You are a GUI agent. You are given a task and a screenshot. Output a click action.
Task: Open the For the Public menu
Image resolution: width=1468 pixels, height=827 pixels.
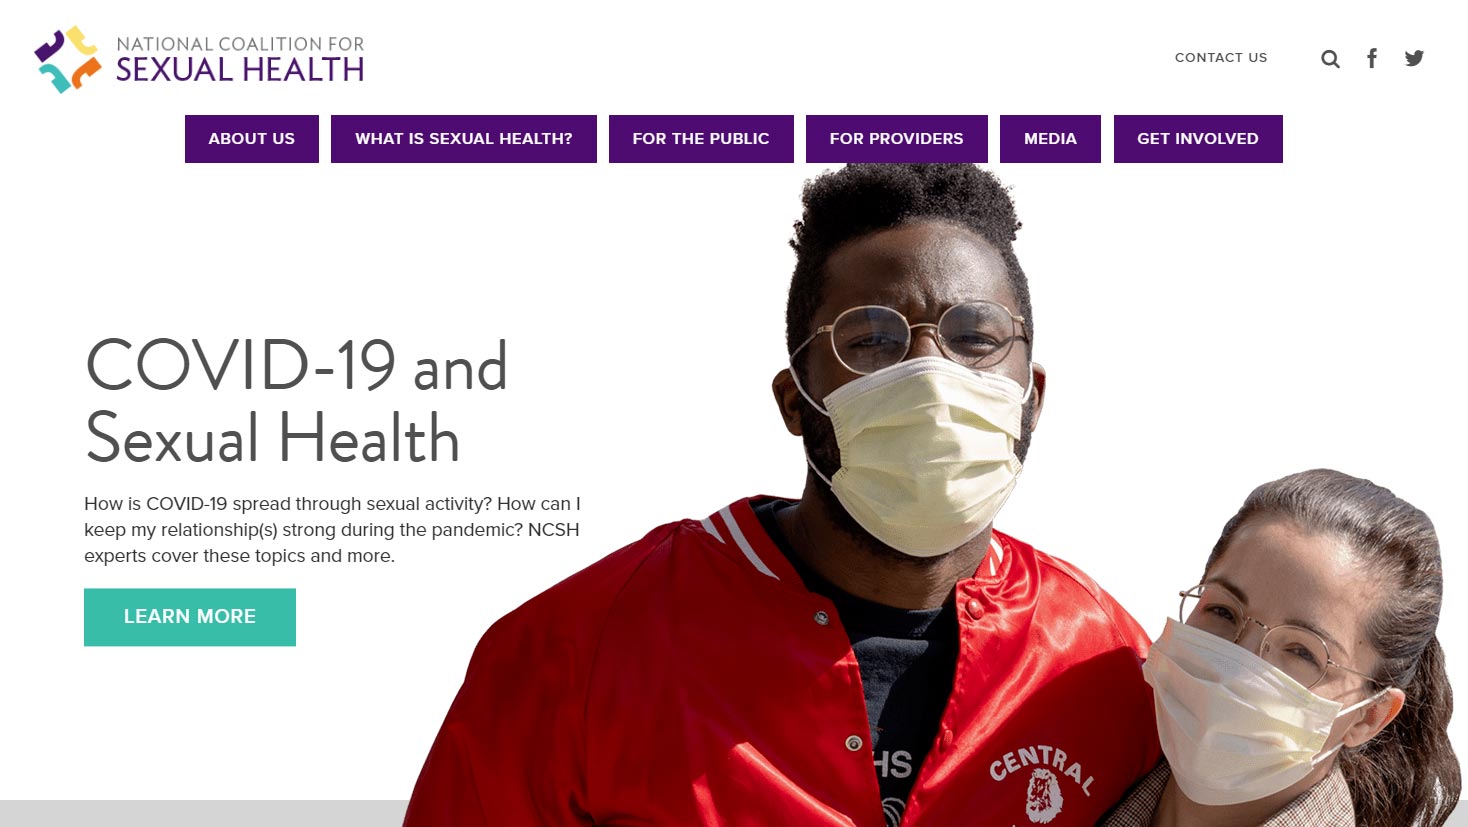coord(701,139)
